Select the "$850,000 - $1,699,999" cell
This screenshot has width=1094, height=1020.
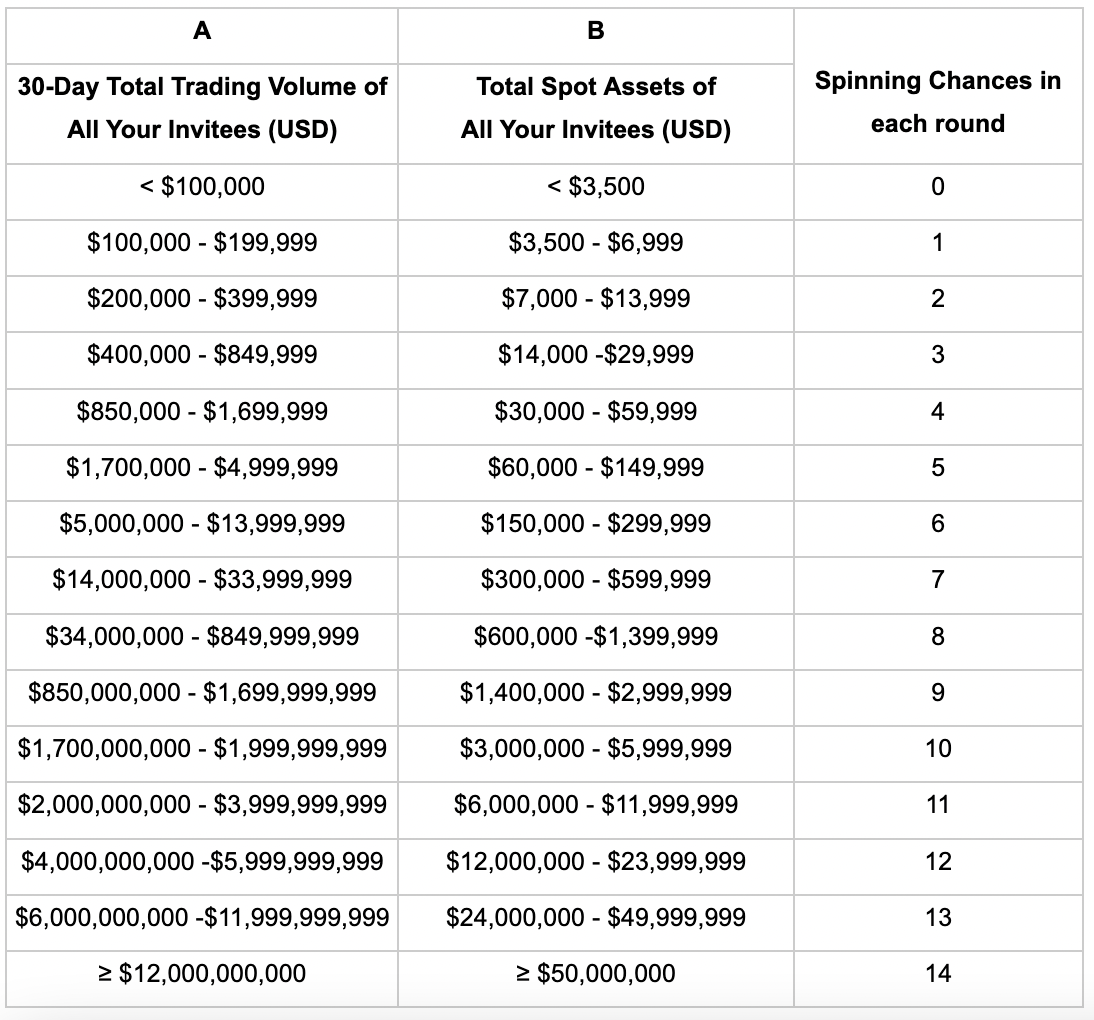pyautogui.click(x=202, y=411)
